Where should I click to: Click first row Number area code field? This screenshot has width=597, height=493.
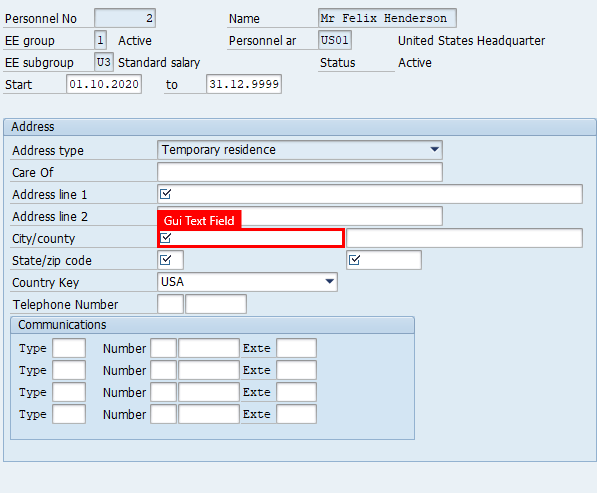coord(163,348)
